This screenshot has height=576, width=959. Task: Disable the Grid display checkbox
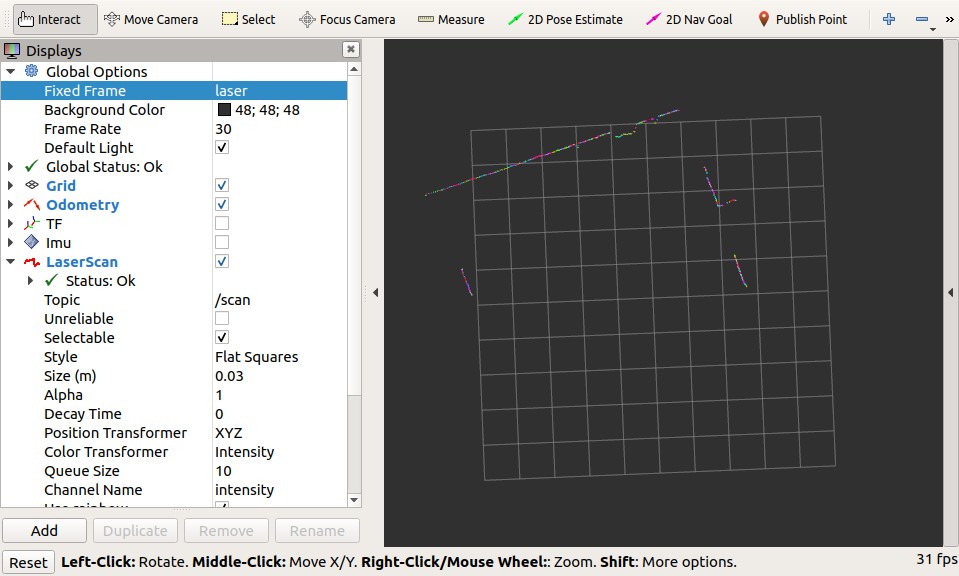click(x=222, y=185)
